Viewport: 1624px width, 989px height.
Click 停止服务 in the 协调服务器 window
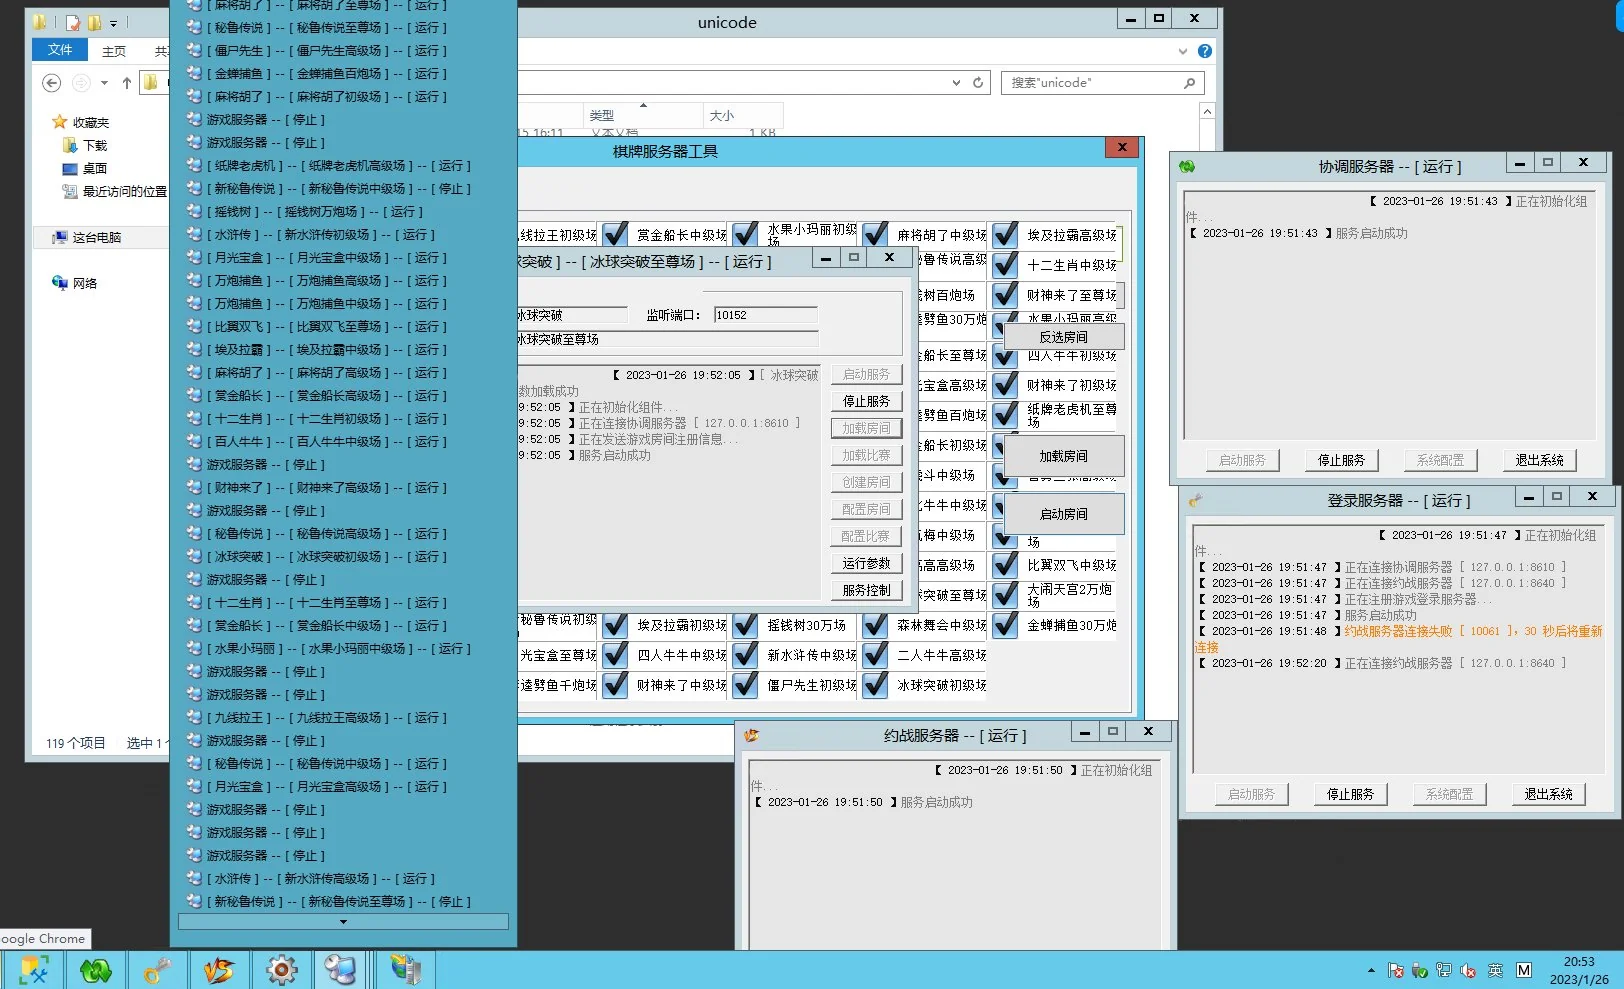point(1340,460)
